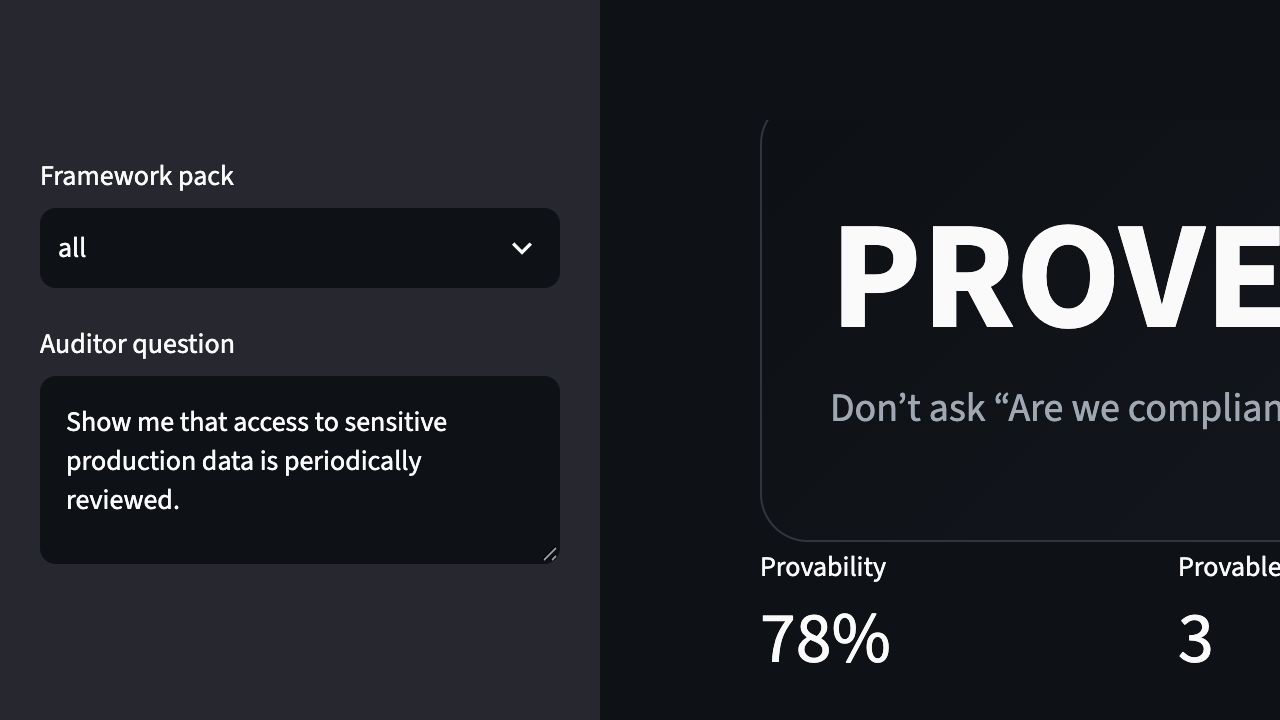Click the text area resize handle icon
The width and height of the screenshot is (1280, 720).
pyautogui.click(x=550, y=554)
